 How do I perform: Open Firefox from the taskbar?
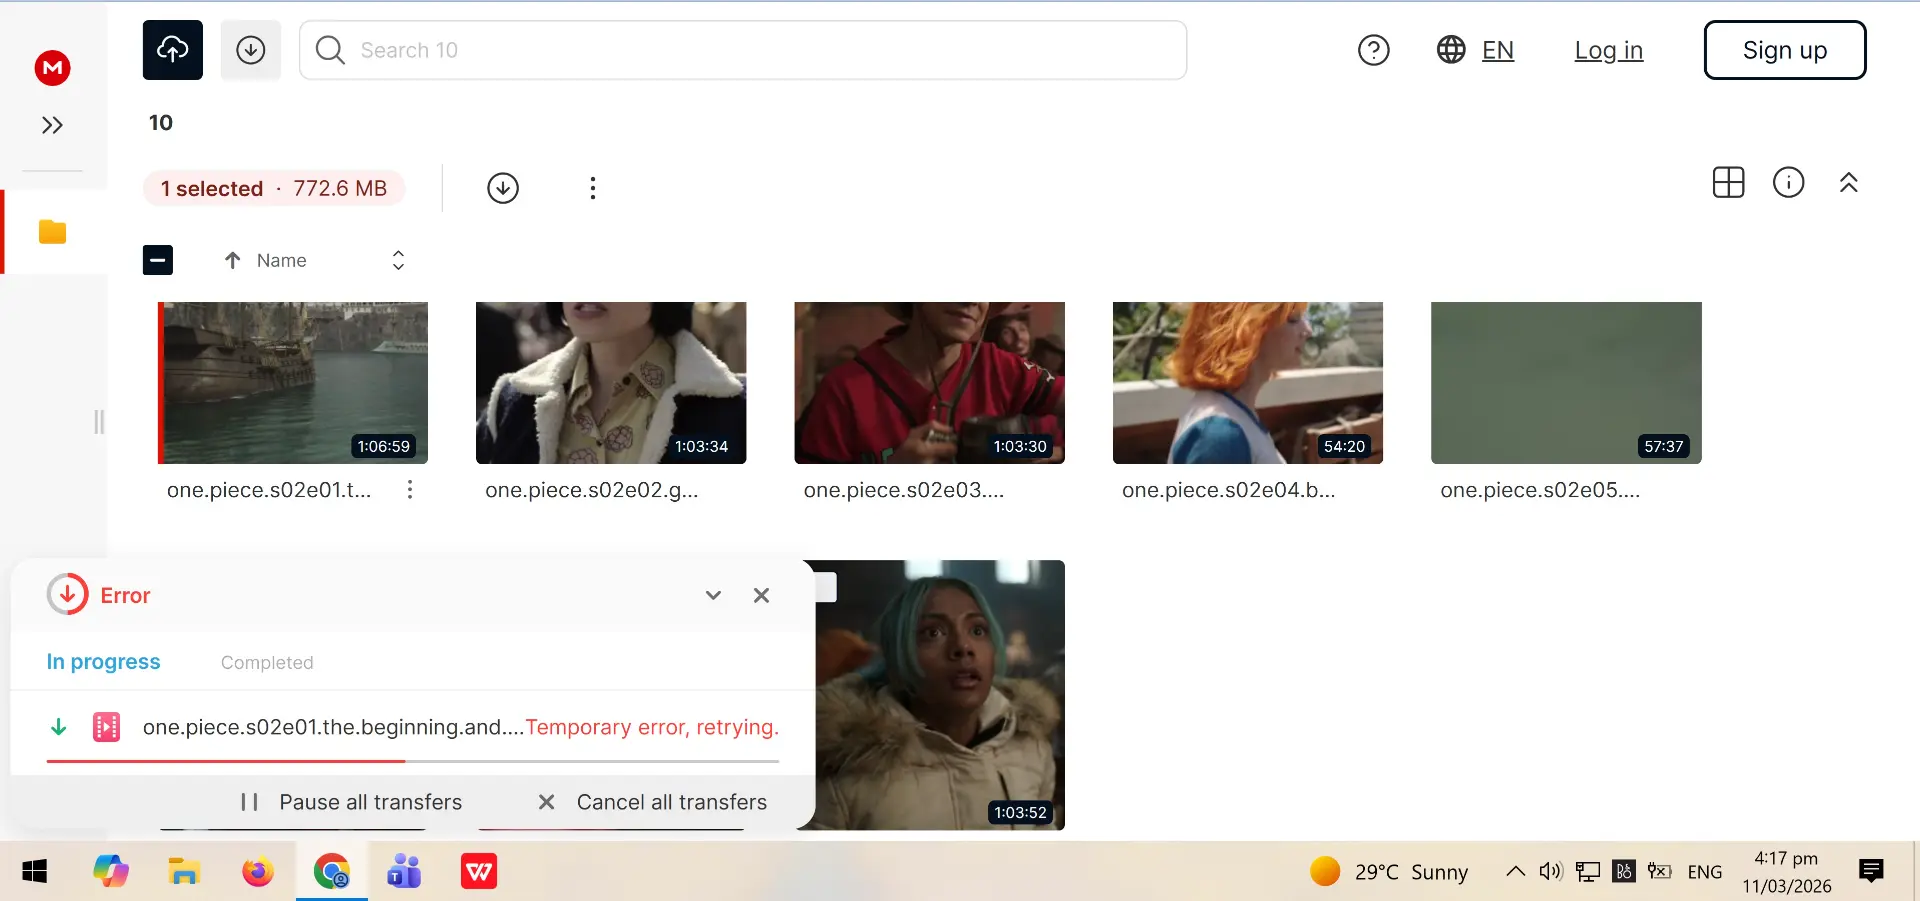[258, 872]
